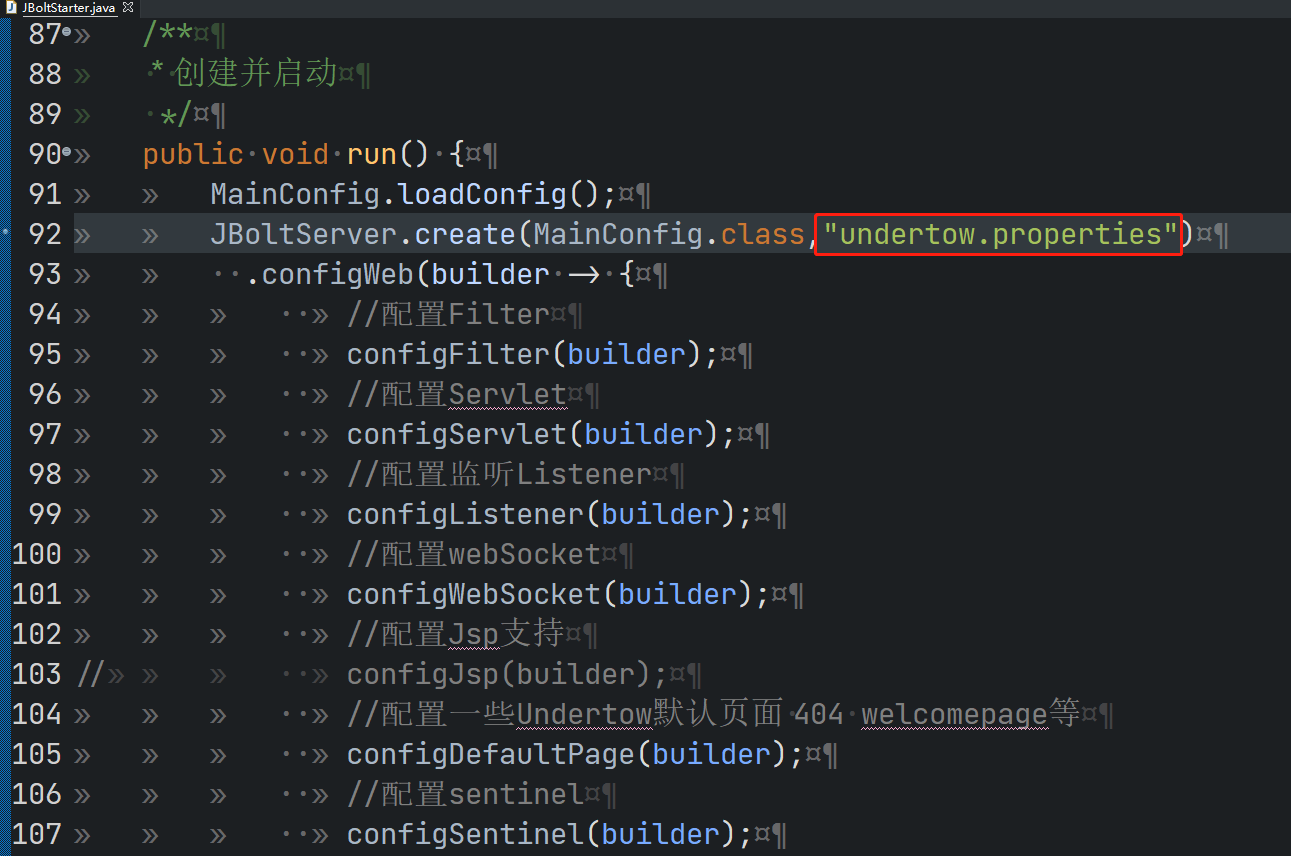Place cursor on configListener call
Screen dimensions: 1291x856
click(465, 514)
